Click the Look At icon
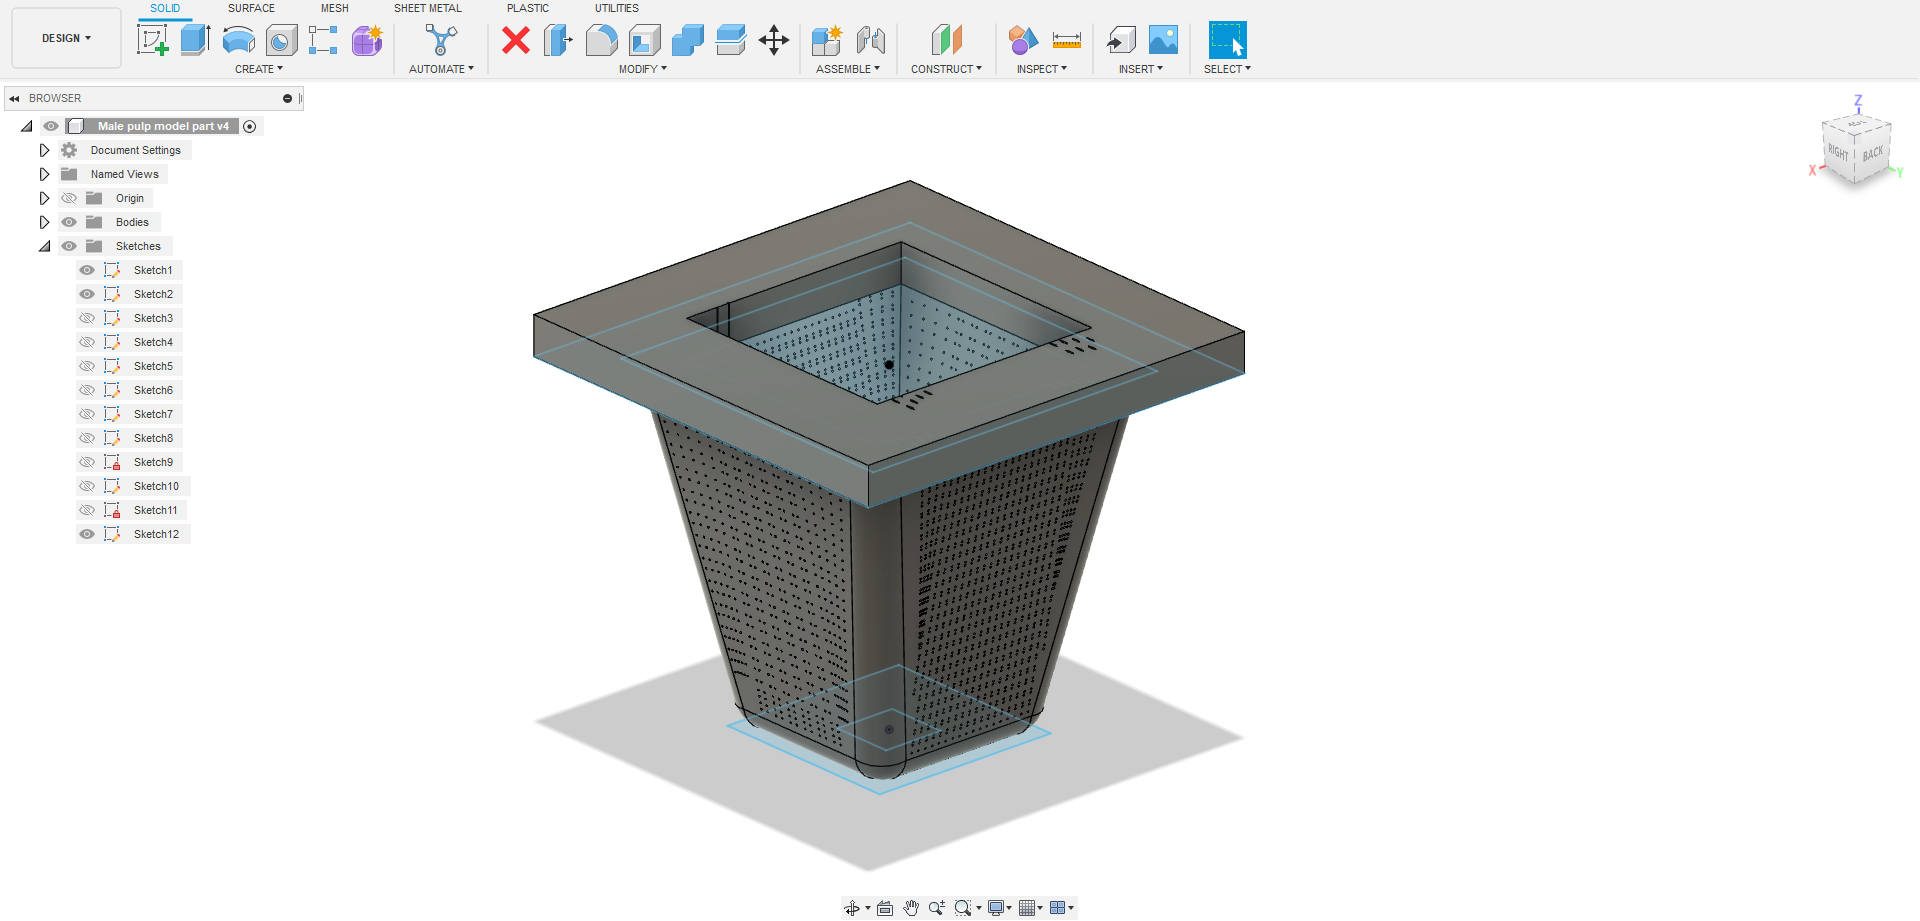 point(885,908)
